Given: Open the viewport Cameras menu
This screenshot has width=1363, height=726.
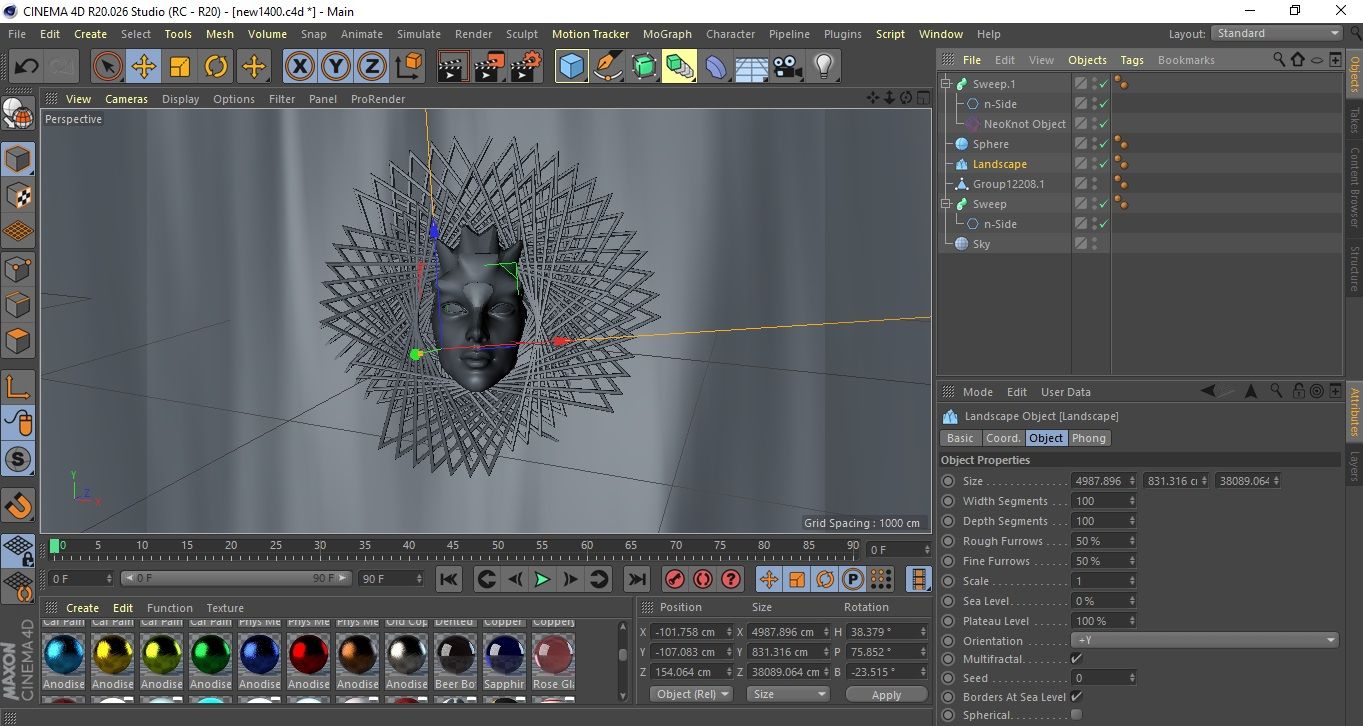Looking at the screenshot, I should [x=126, y=99].
